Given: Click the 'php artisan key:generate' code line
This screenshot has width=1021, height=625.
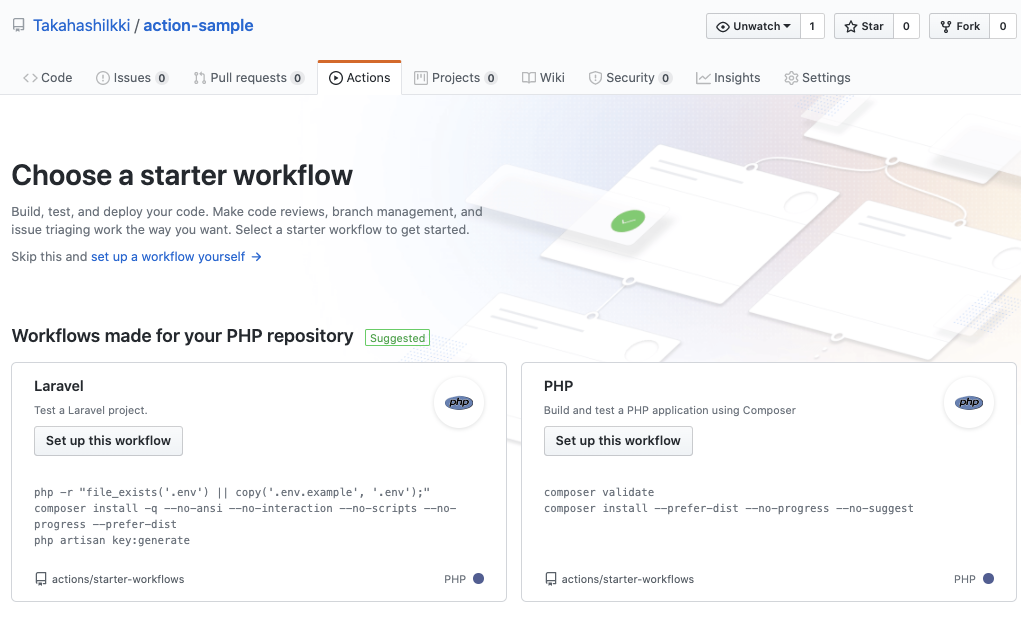Looking at the screenshot, I should 112,540.
